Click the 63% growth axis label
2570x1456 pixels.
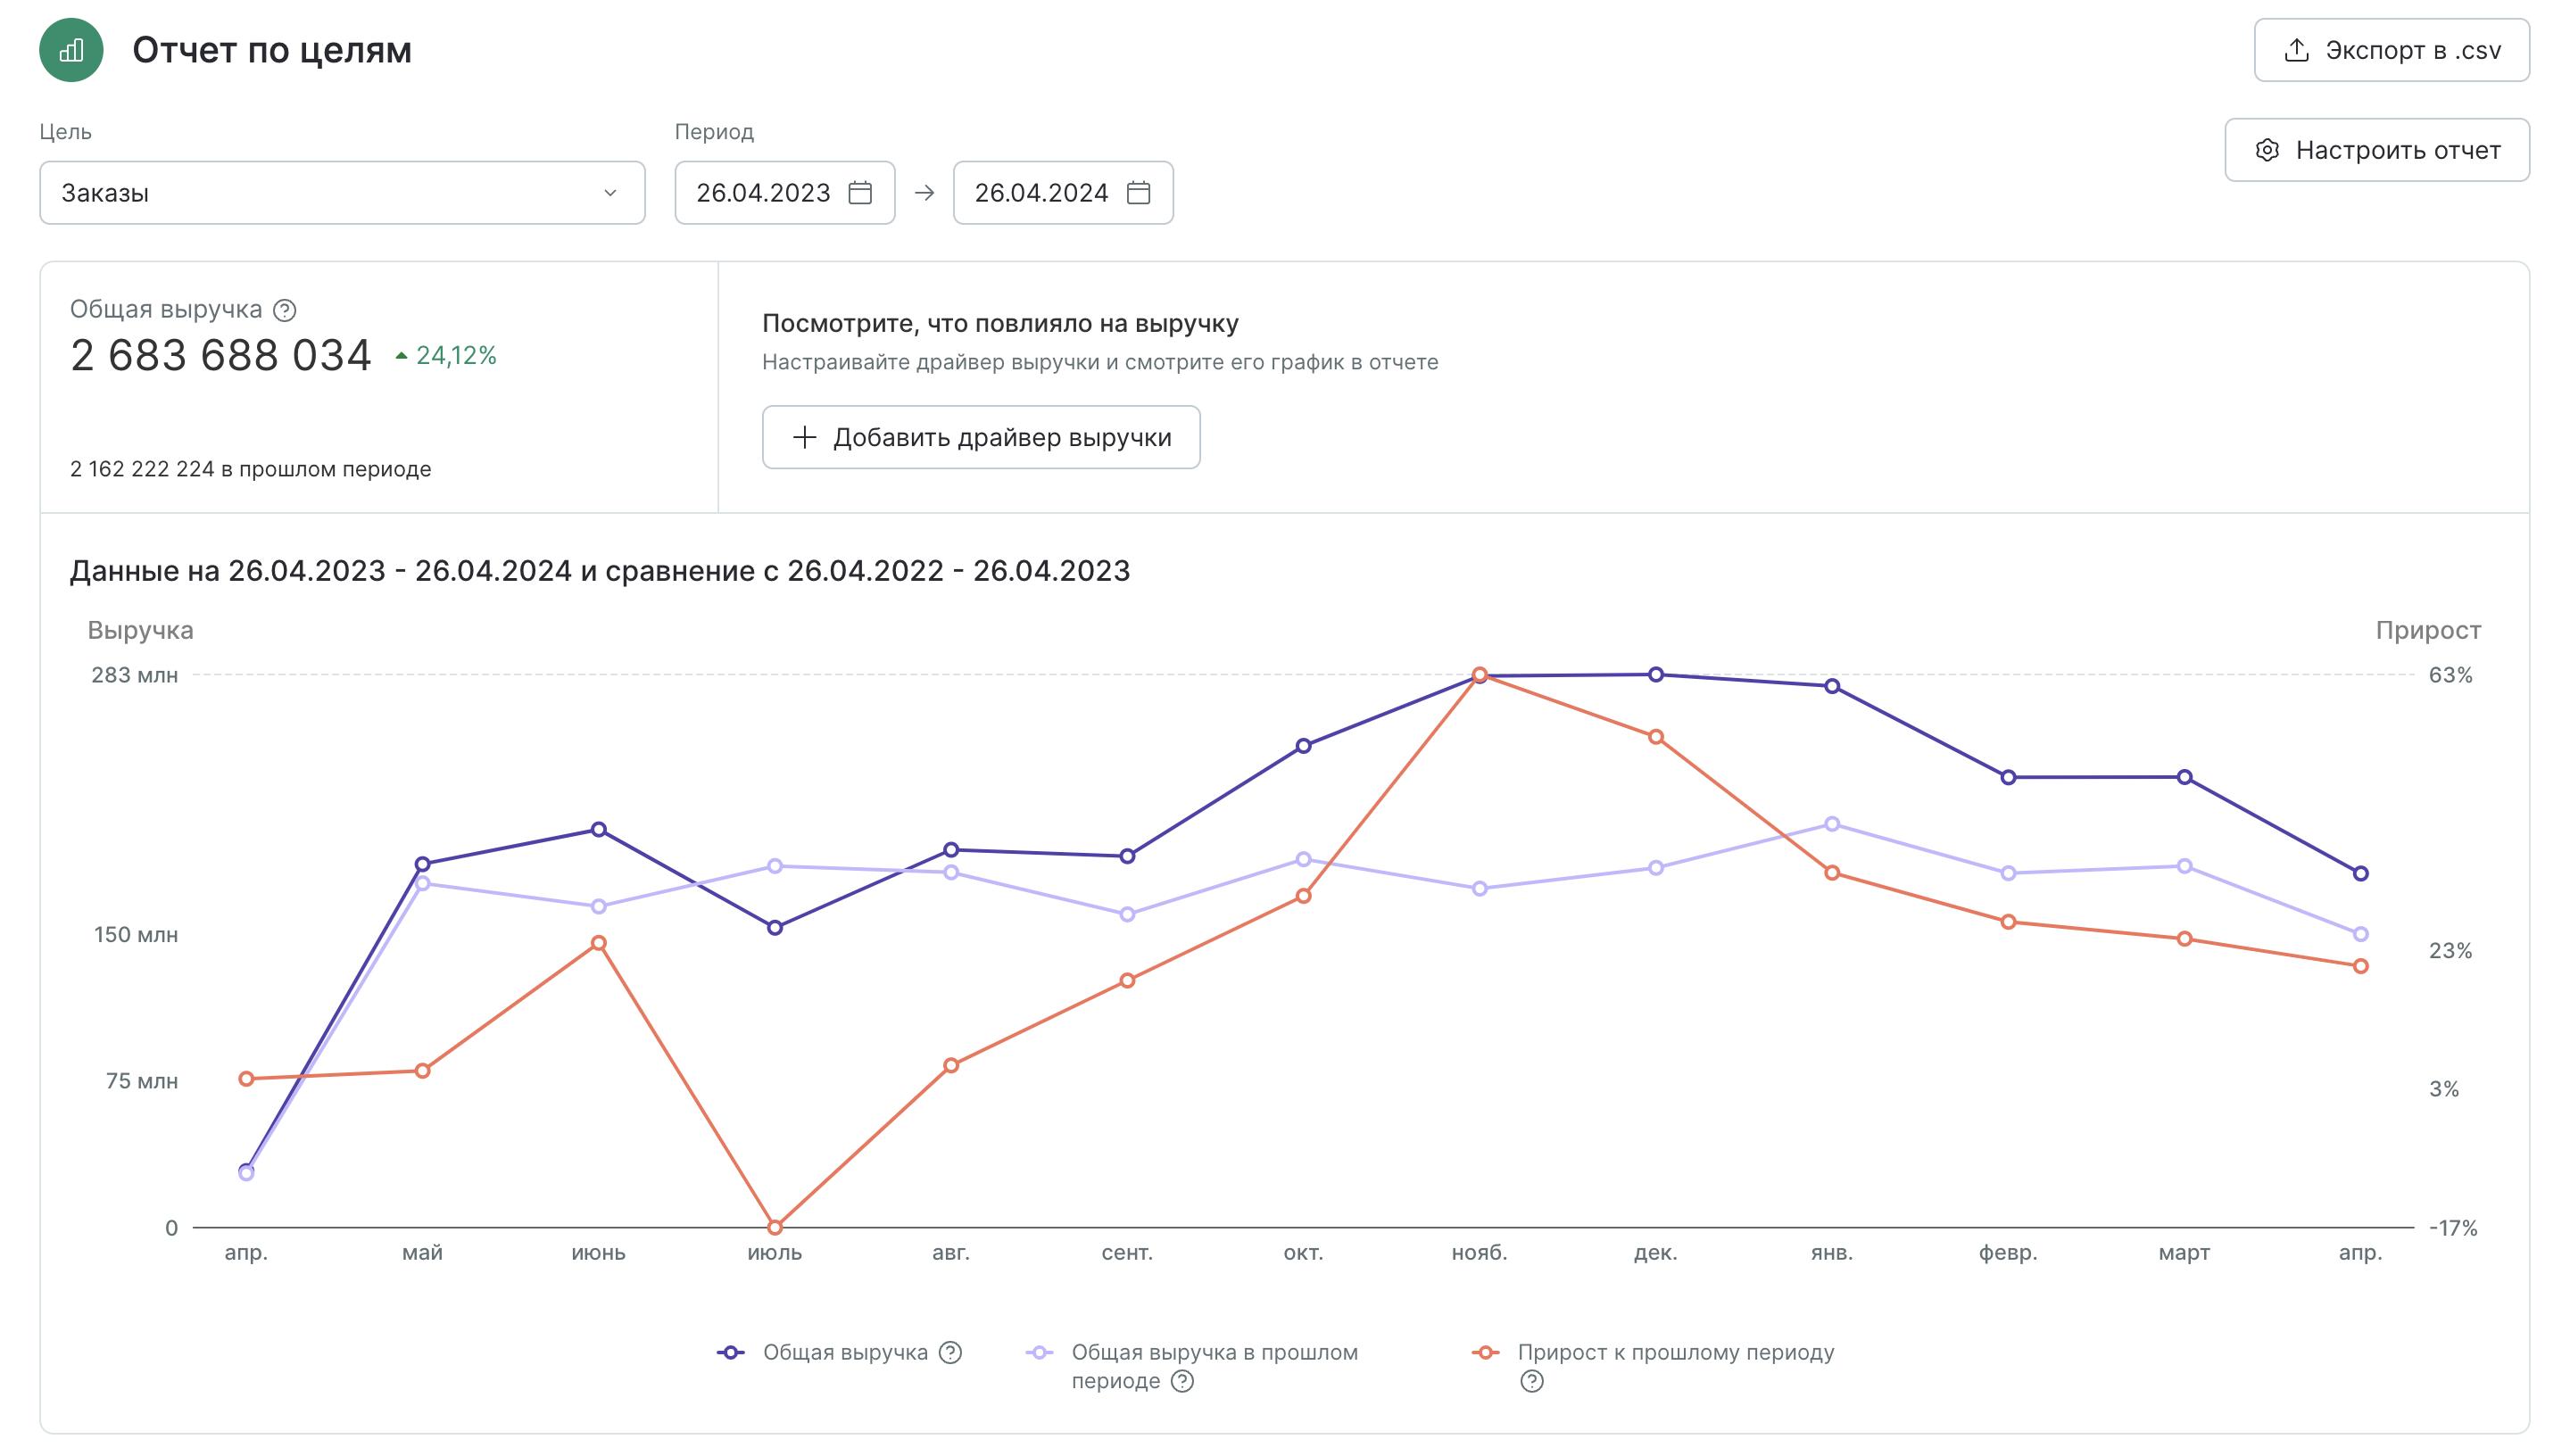click(2450, 675)
